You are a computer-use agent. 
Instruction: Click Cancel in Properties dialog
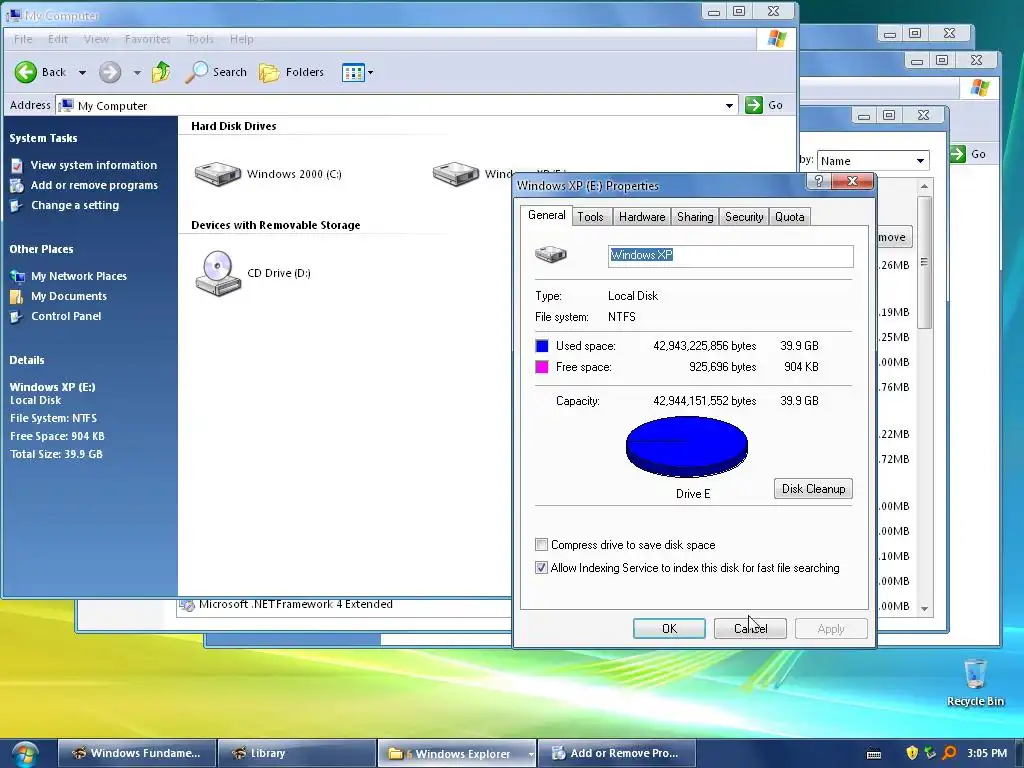(x=750, y=628)
